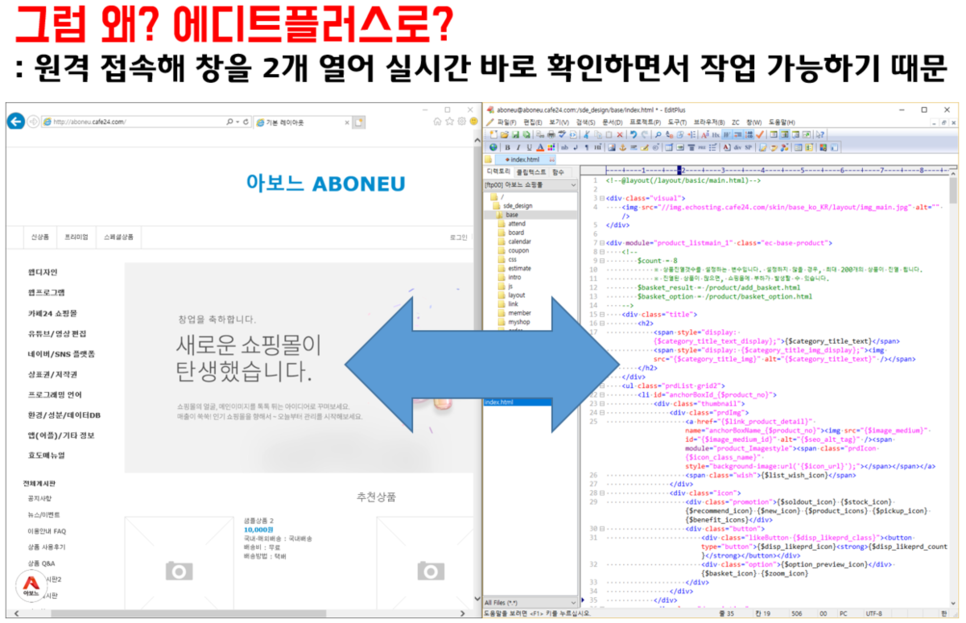Open the 보기(V) menu in EditPlus
The image size is (966, 623).
point(559,122)
